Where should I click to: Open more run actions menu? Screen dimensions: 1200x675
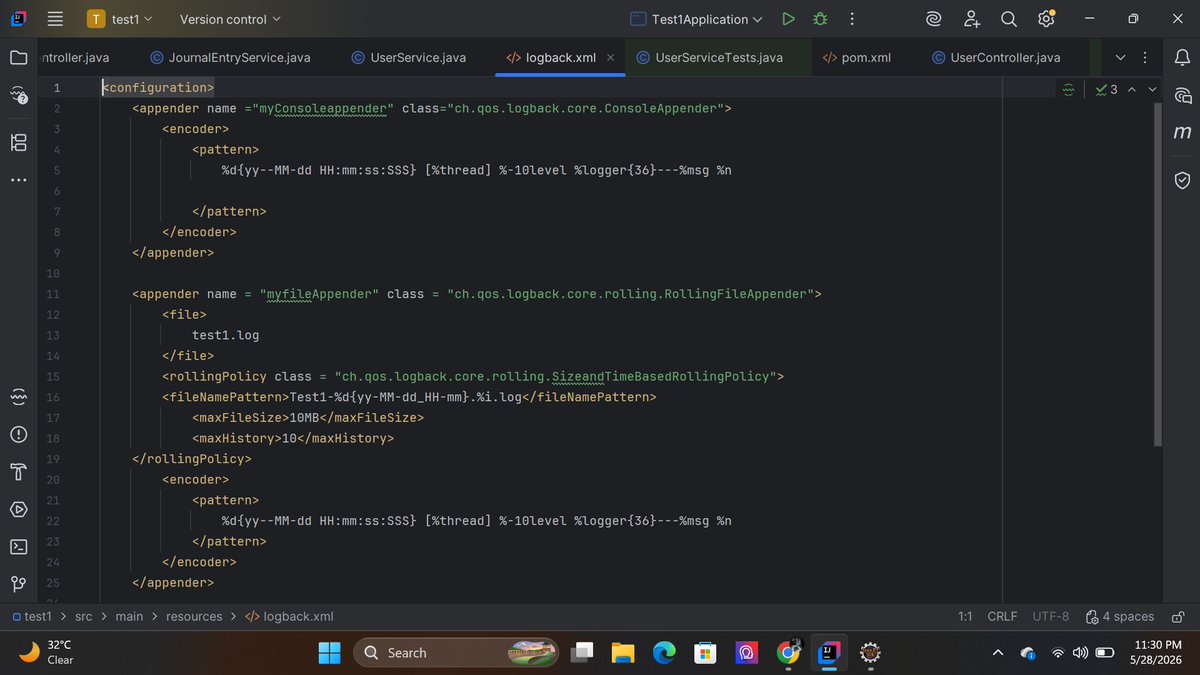(851, 19)
